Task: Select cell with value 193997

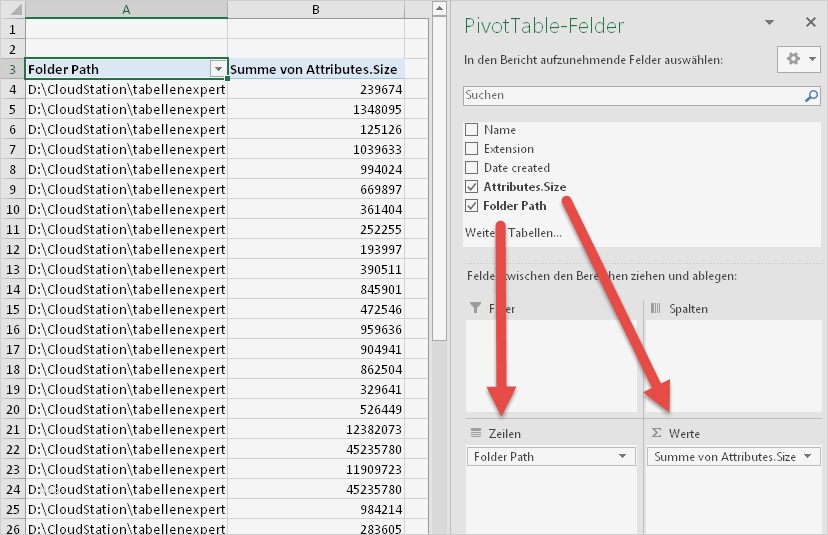Action: [x=316, y=249]
